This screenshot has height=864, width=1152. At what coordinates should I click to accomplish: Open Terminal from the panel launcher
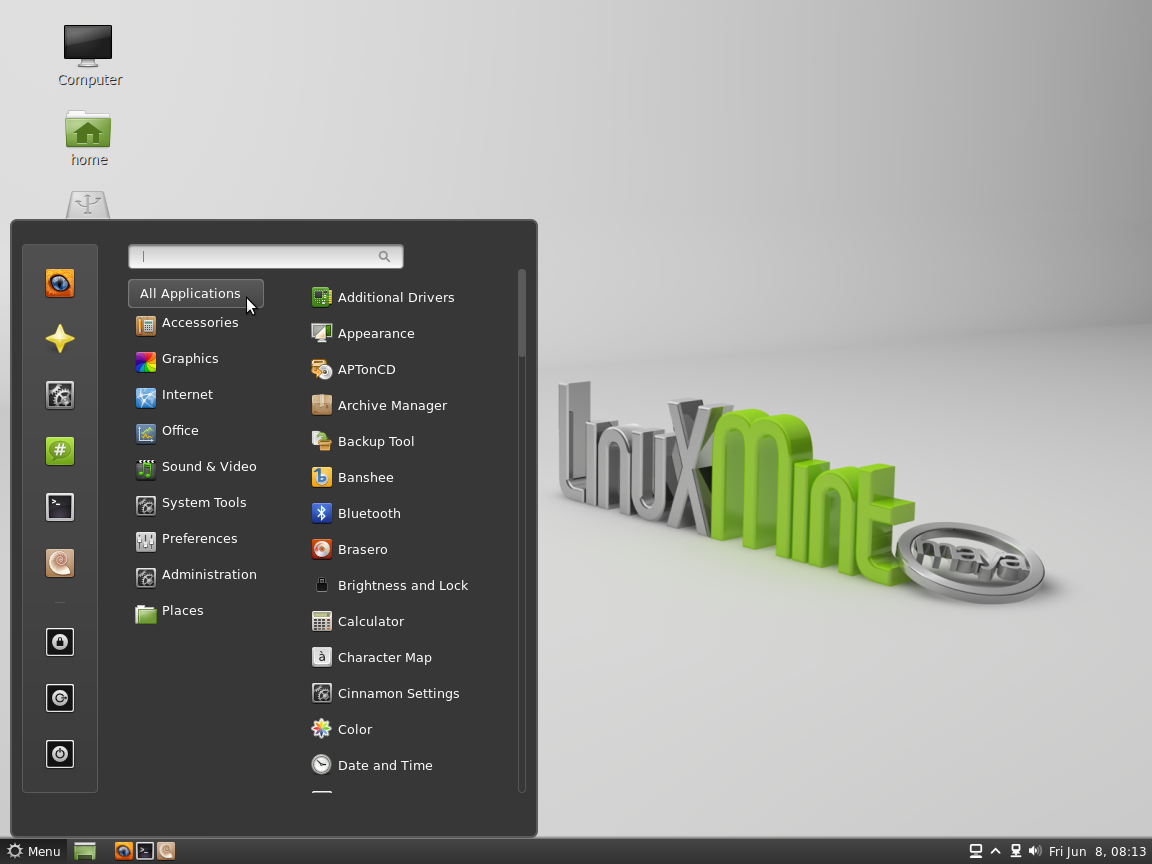[145, 852]
